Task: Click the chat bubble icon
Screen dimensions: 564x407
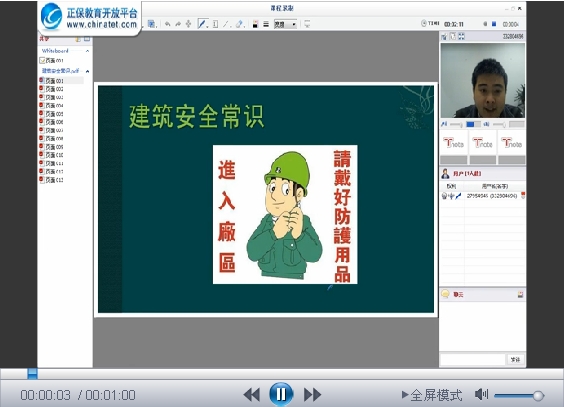Action: coord(445,294)
